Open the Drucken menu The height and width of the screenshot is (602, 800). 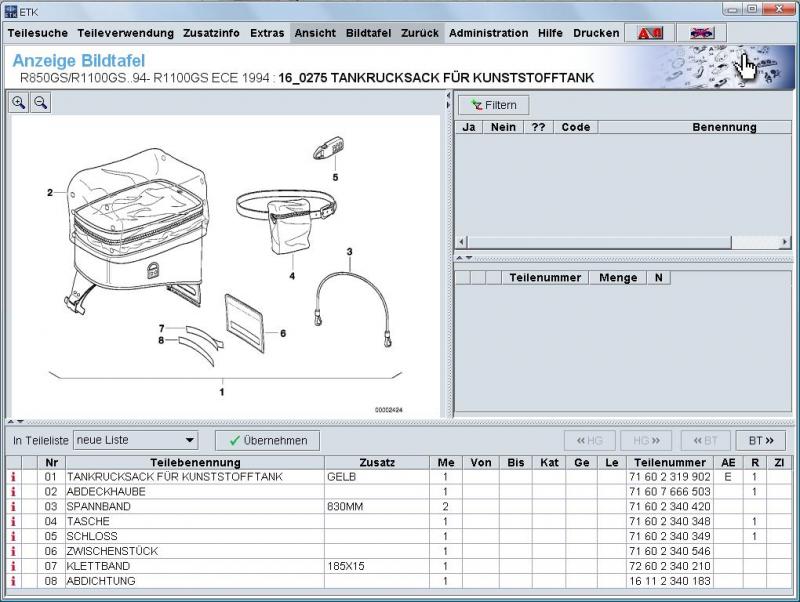(596, 33)
